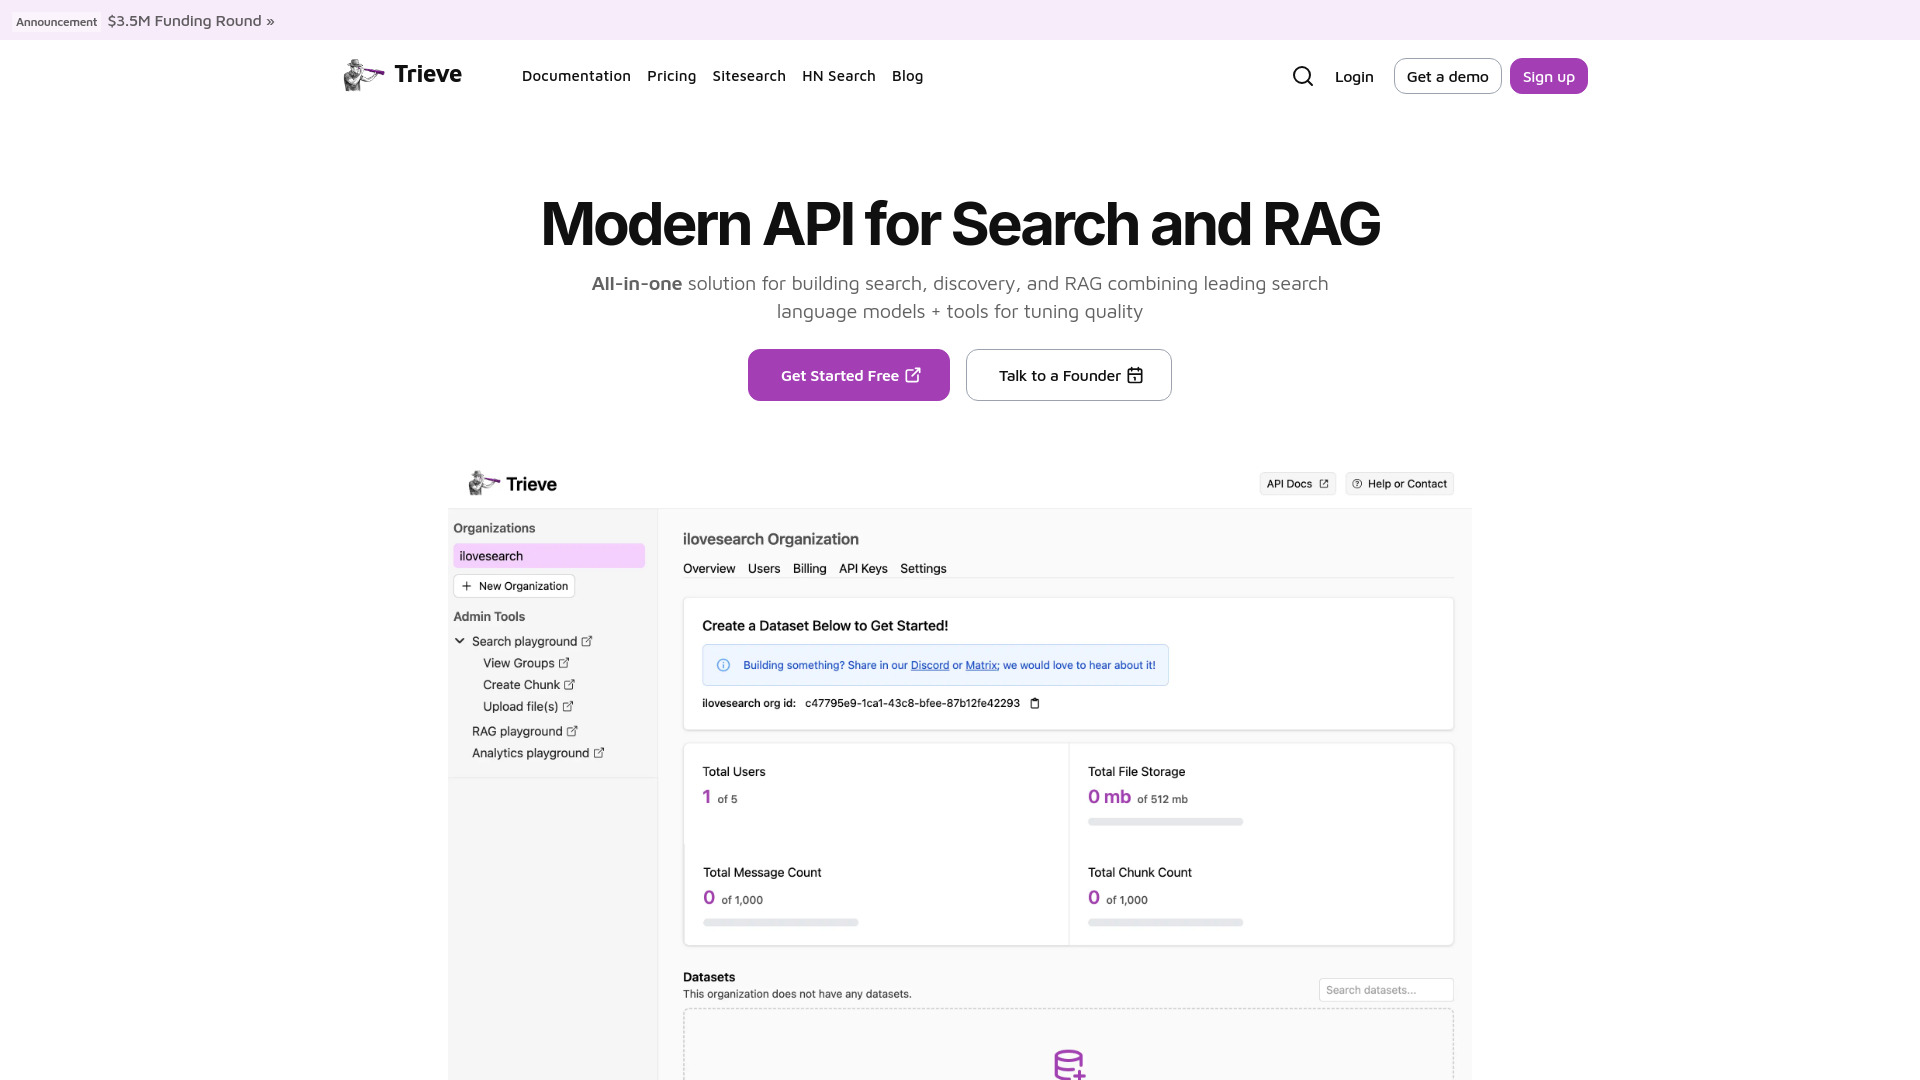This screenshot has height=1080, width=1920.
Task: Click the Talk to a Founder button
Action: tap(1068, 375)
